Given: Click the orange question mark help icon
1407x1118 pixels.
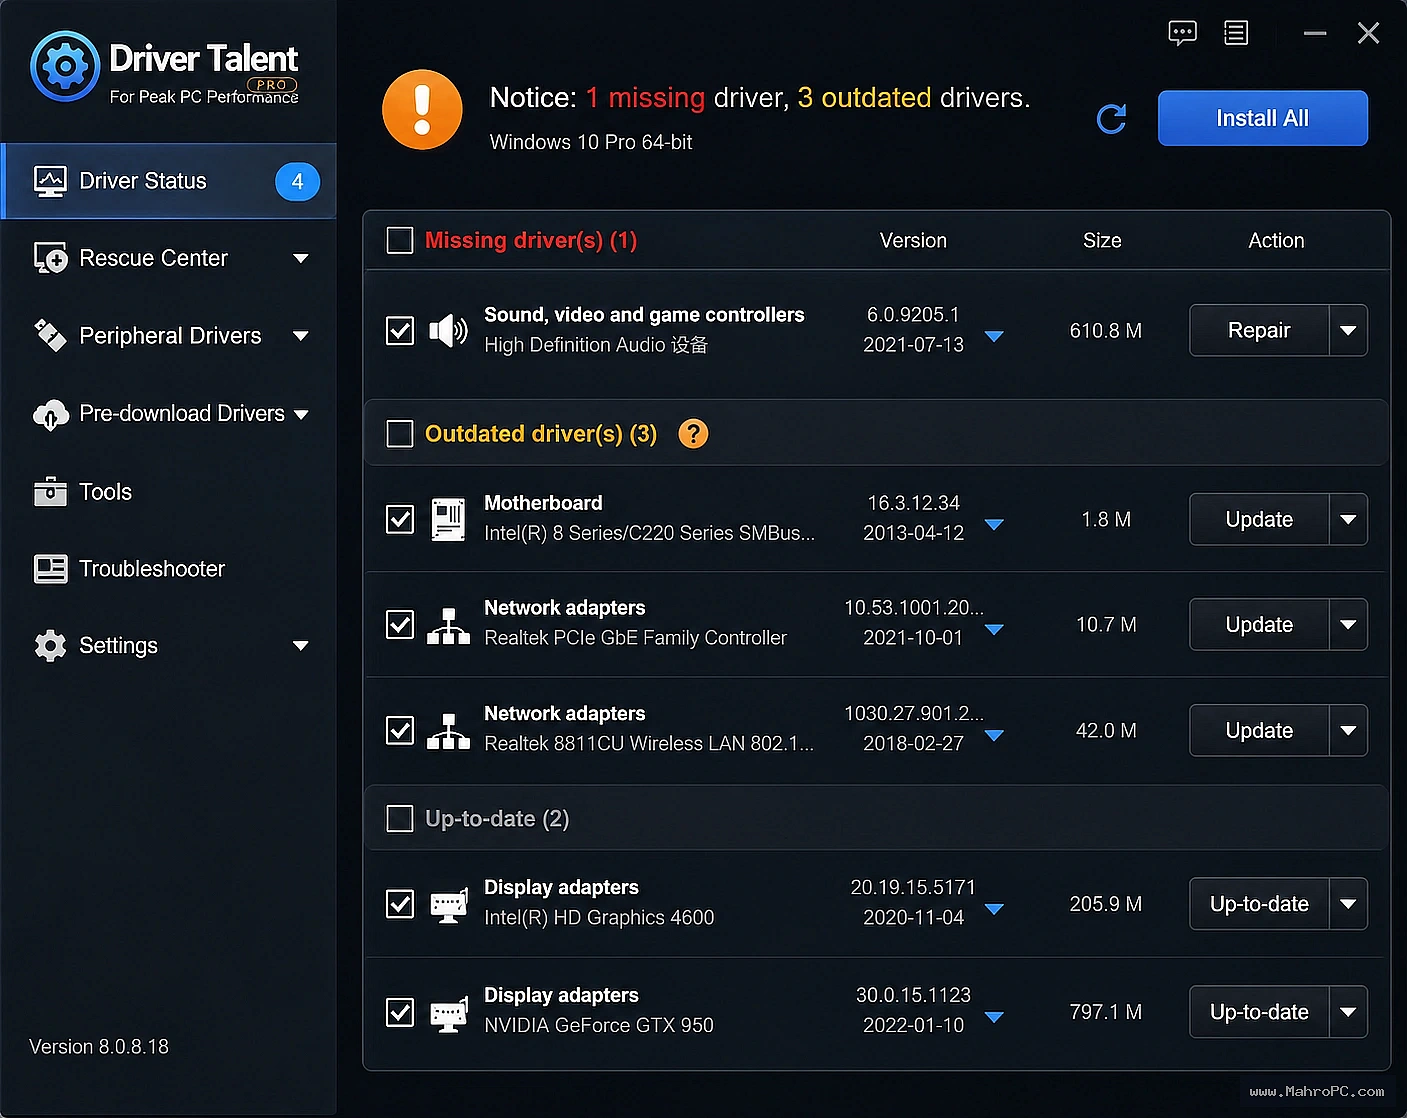Looking at the screenshot, I should (x=693, y=434).
